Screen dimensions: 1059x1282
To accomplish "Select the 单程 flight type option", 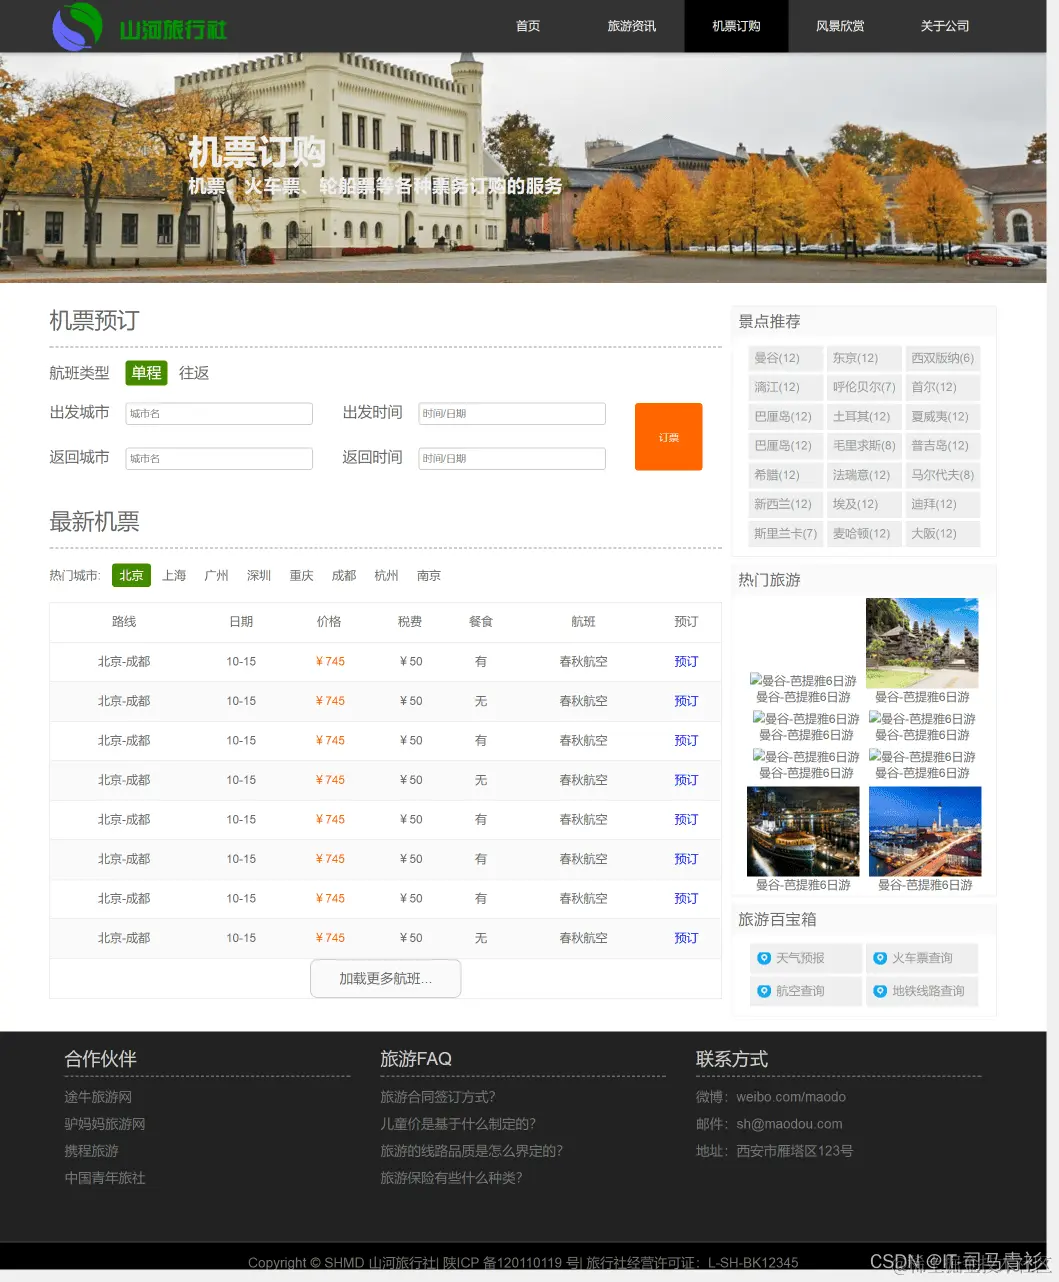I will (x=146, y=372).
